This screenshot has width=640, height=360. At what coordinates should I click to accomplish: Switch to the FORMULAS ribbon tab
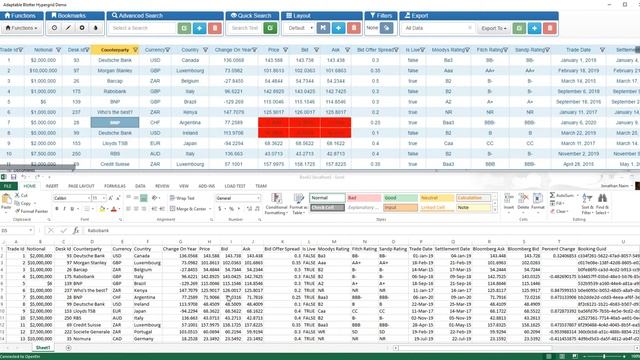tap(115, 186)
